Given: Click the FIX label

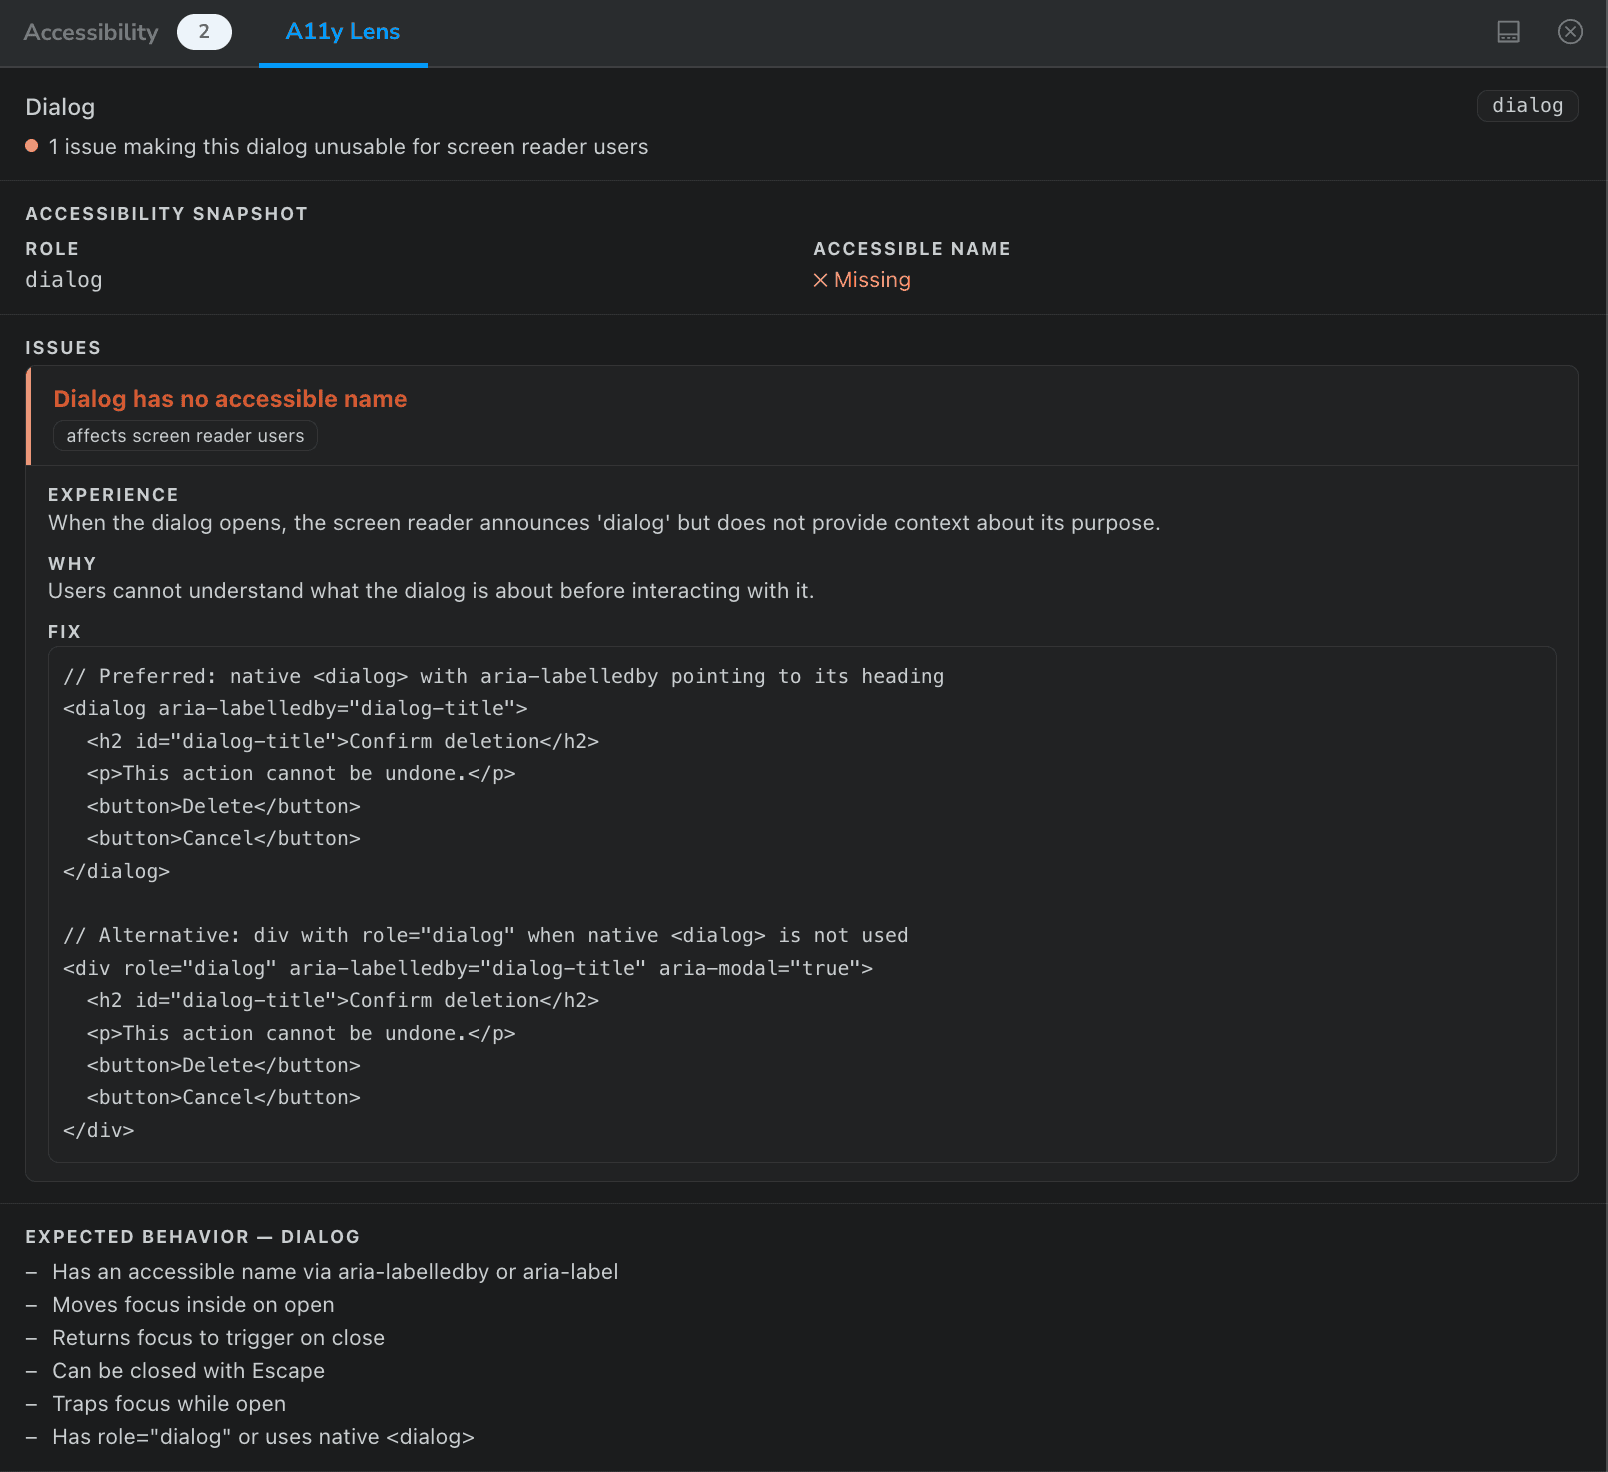Looking at the screenshot, I should [64, 632].
